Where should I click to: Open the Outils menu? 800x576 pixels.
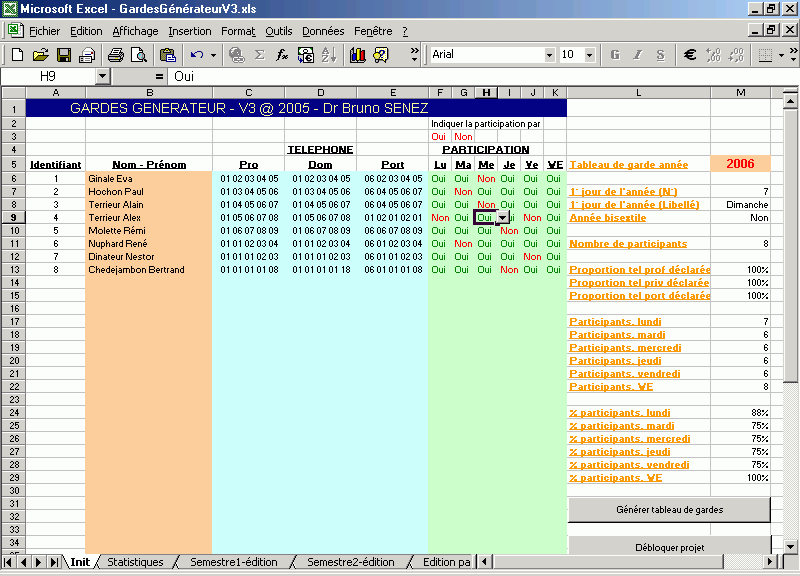click(x=279, y=31)
